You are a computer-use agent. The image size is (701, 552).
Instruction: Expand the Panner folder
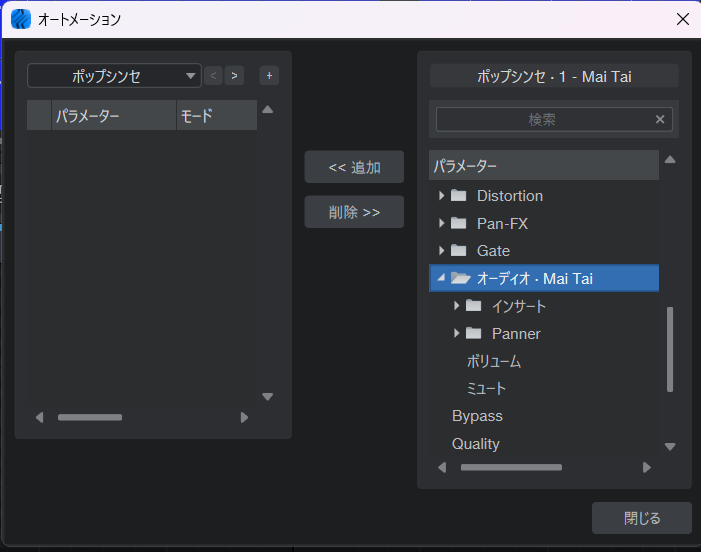click(456, 333)
